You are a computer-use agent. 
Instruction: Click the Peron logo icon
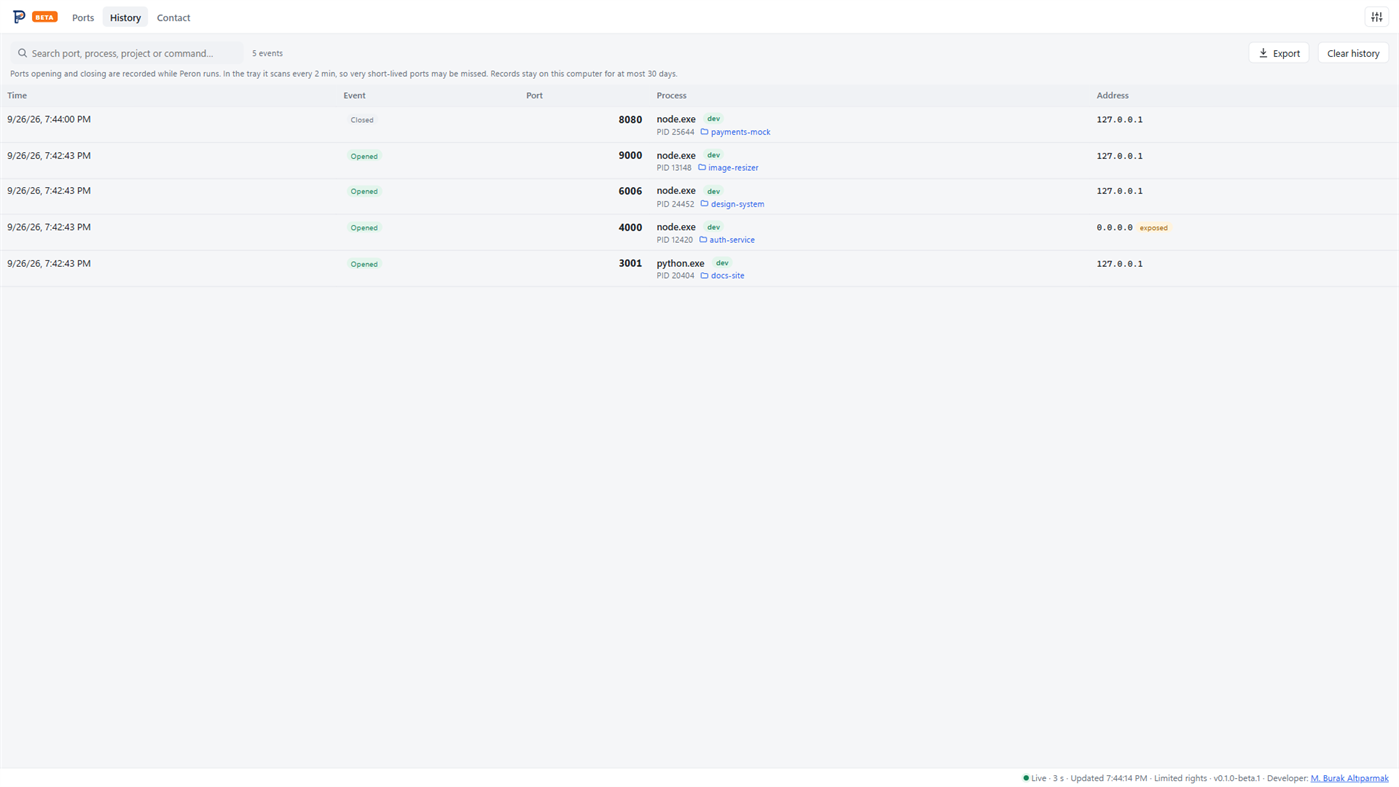[19, 17]
